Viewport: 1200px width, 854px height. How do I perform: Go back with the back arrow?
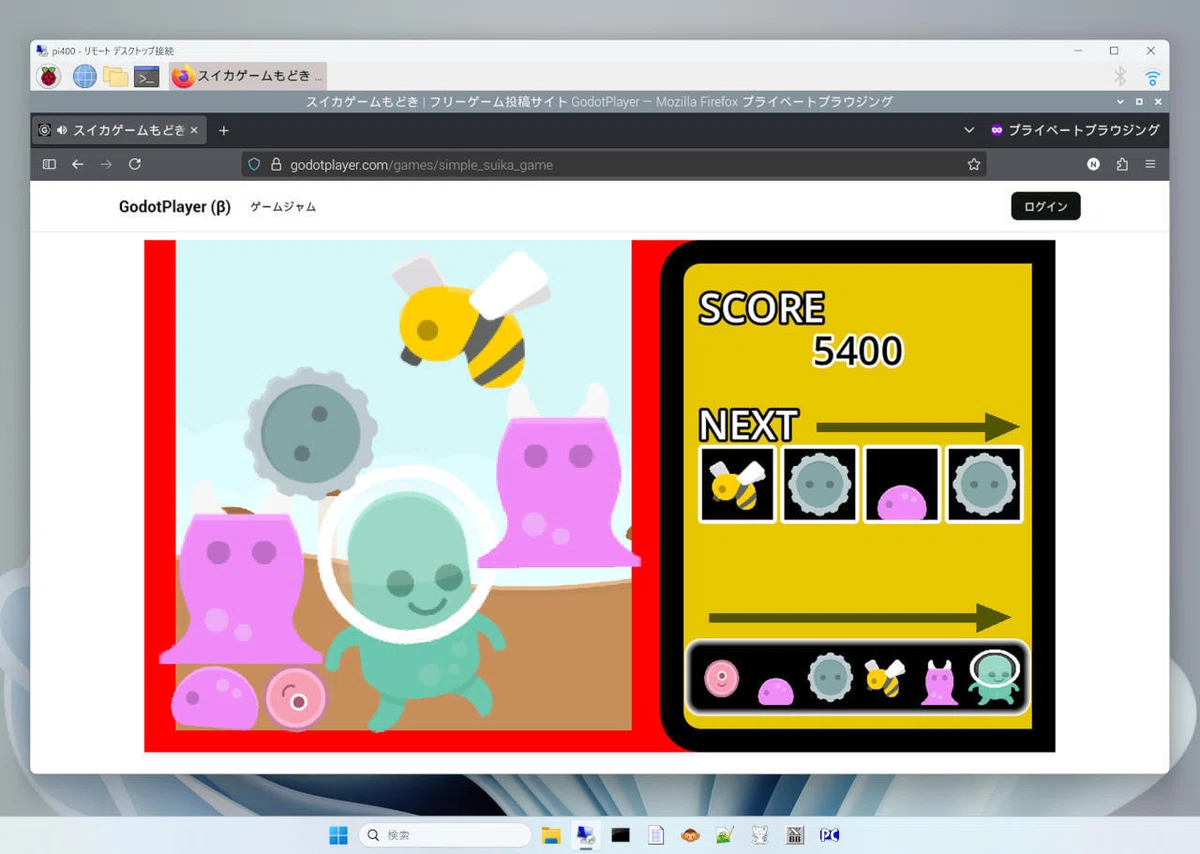pos(77,164)
